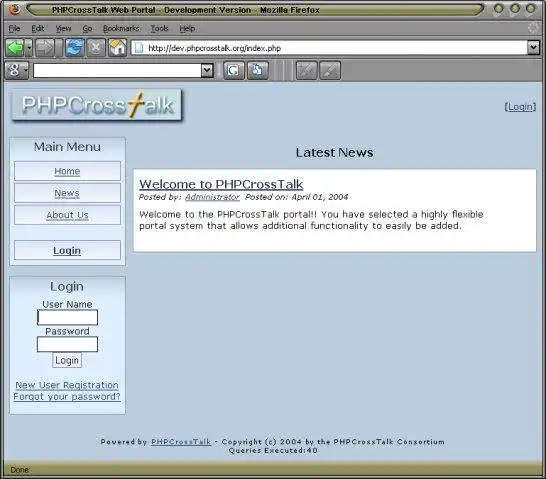This screenshot has height=479, width=546.
Task: Click the bold Login link in Main Menu
Action: tap(67, 250)
